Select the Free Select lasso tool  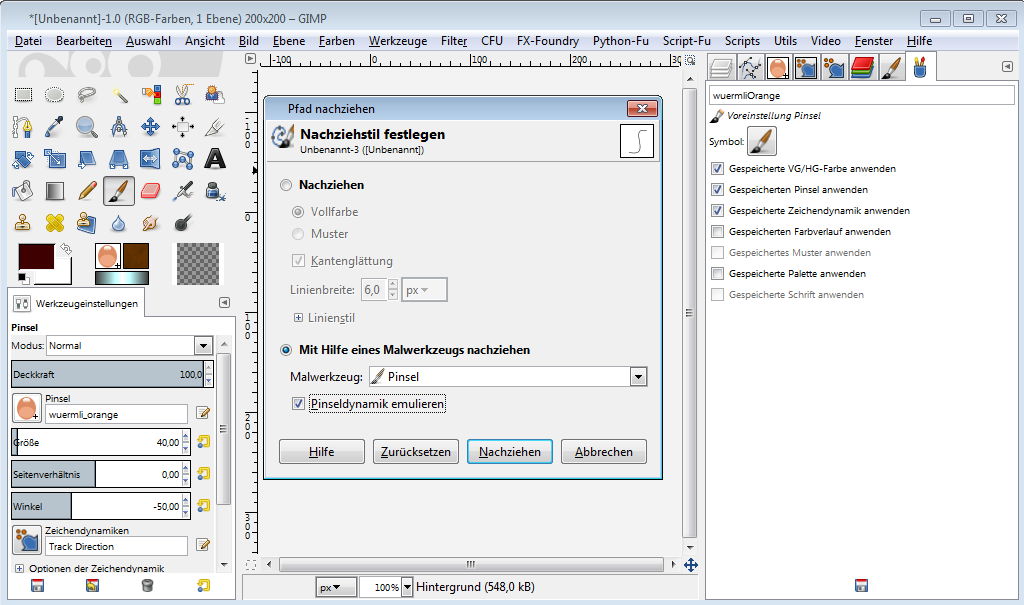click(86, 95)
